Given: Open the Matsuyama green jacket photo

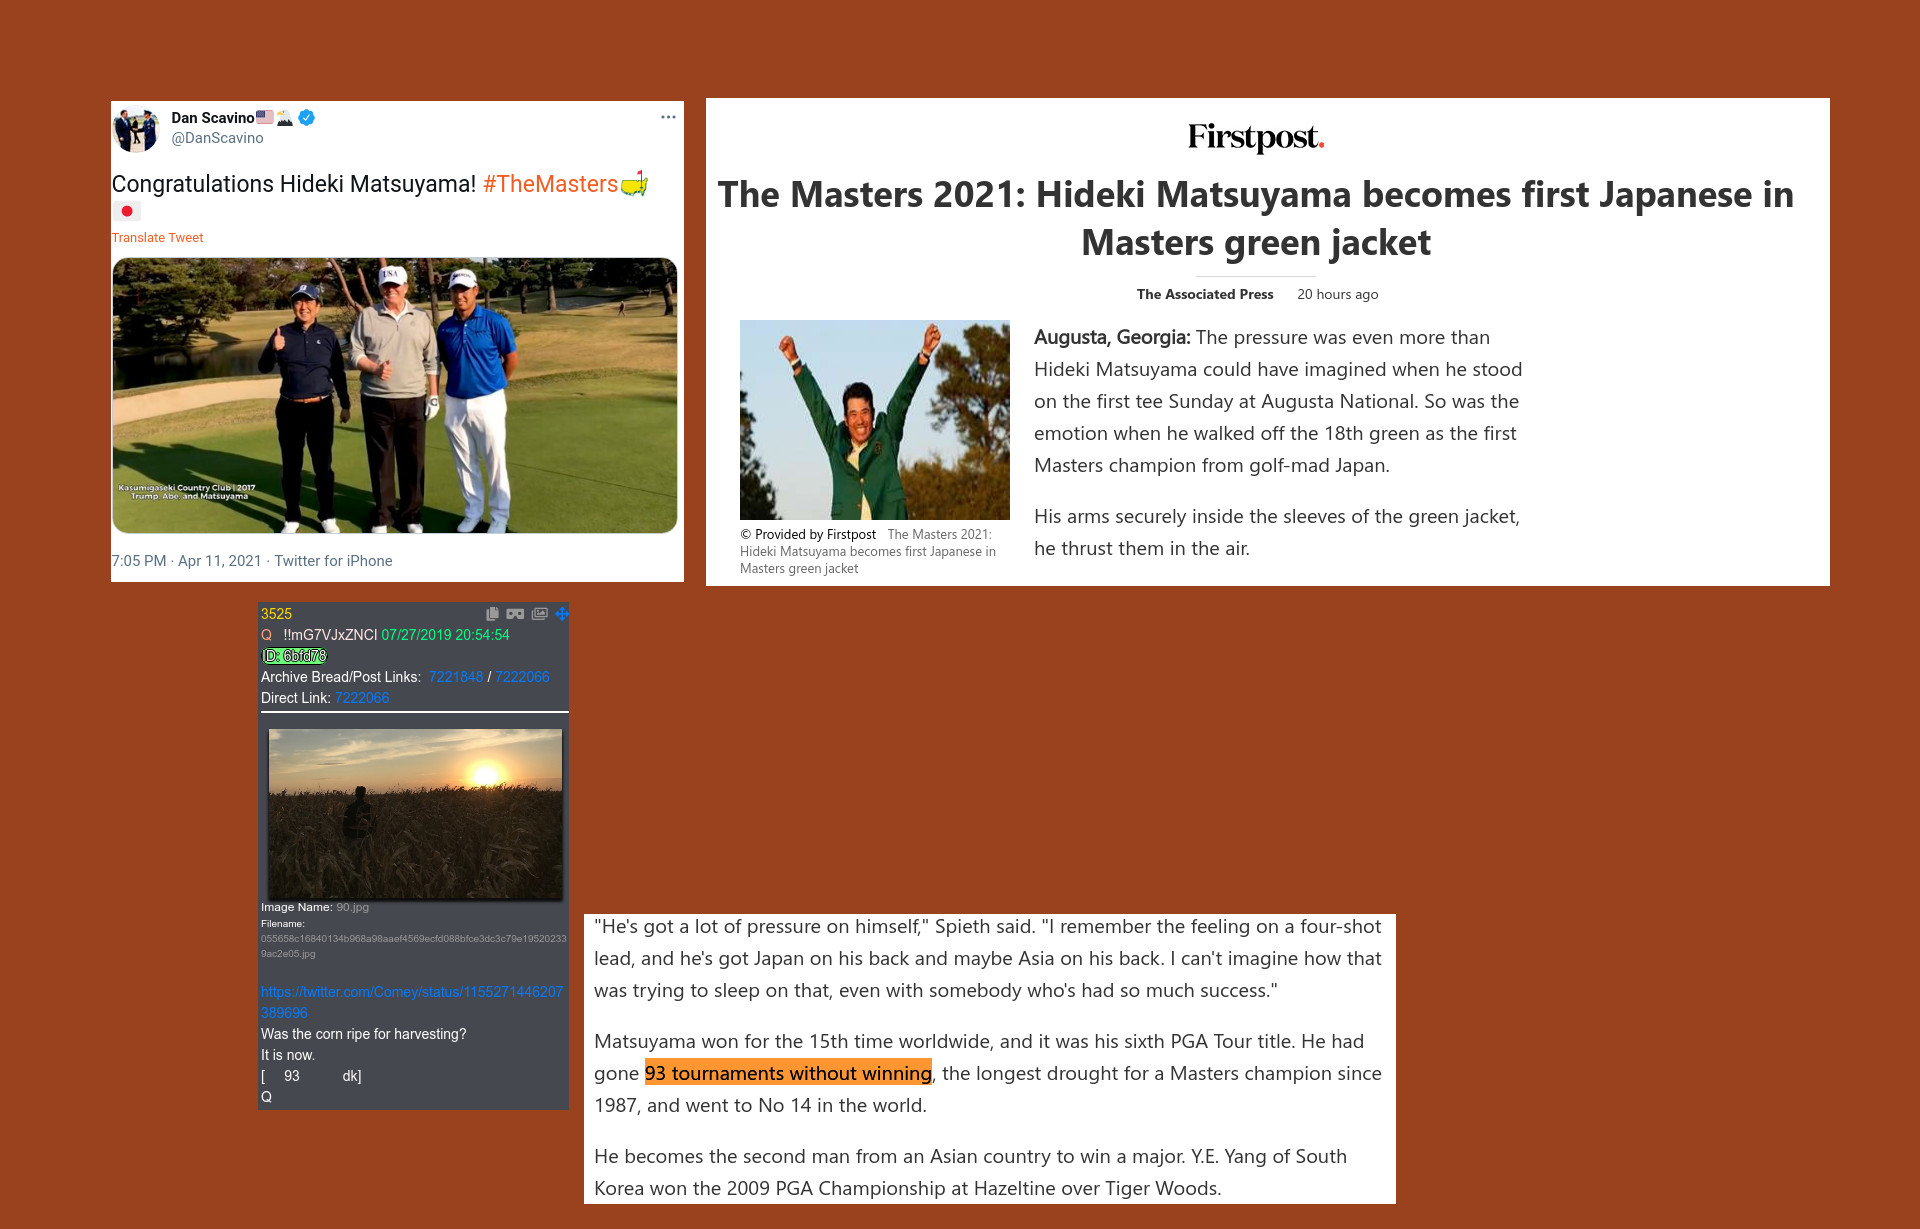Looking at the screenshot, I should click(x=875, y=420).
